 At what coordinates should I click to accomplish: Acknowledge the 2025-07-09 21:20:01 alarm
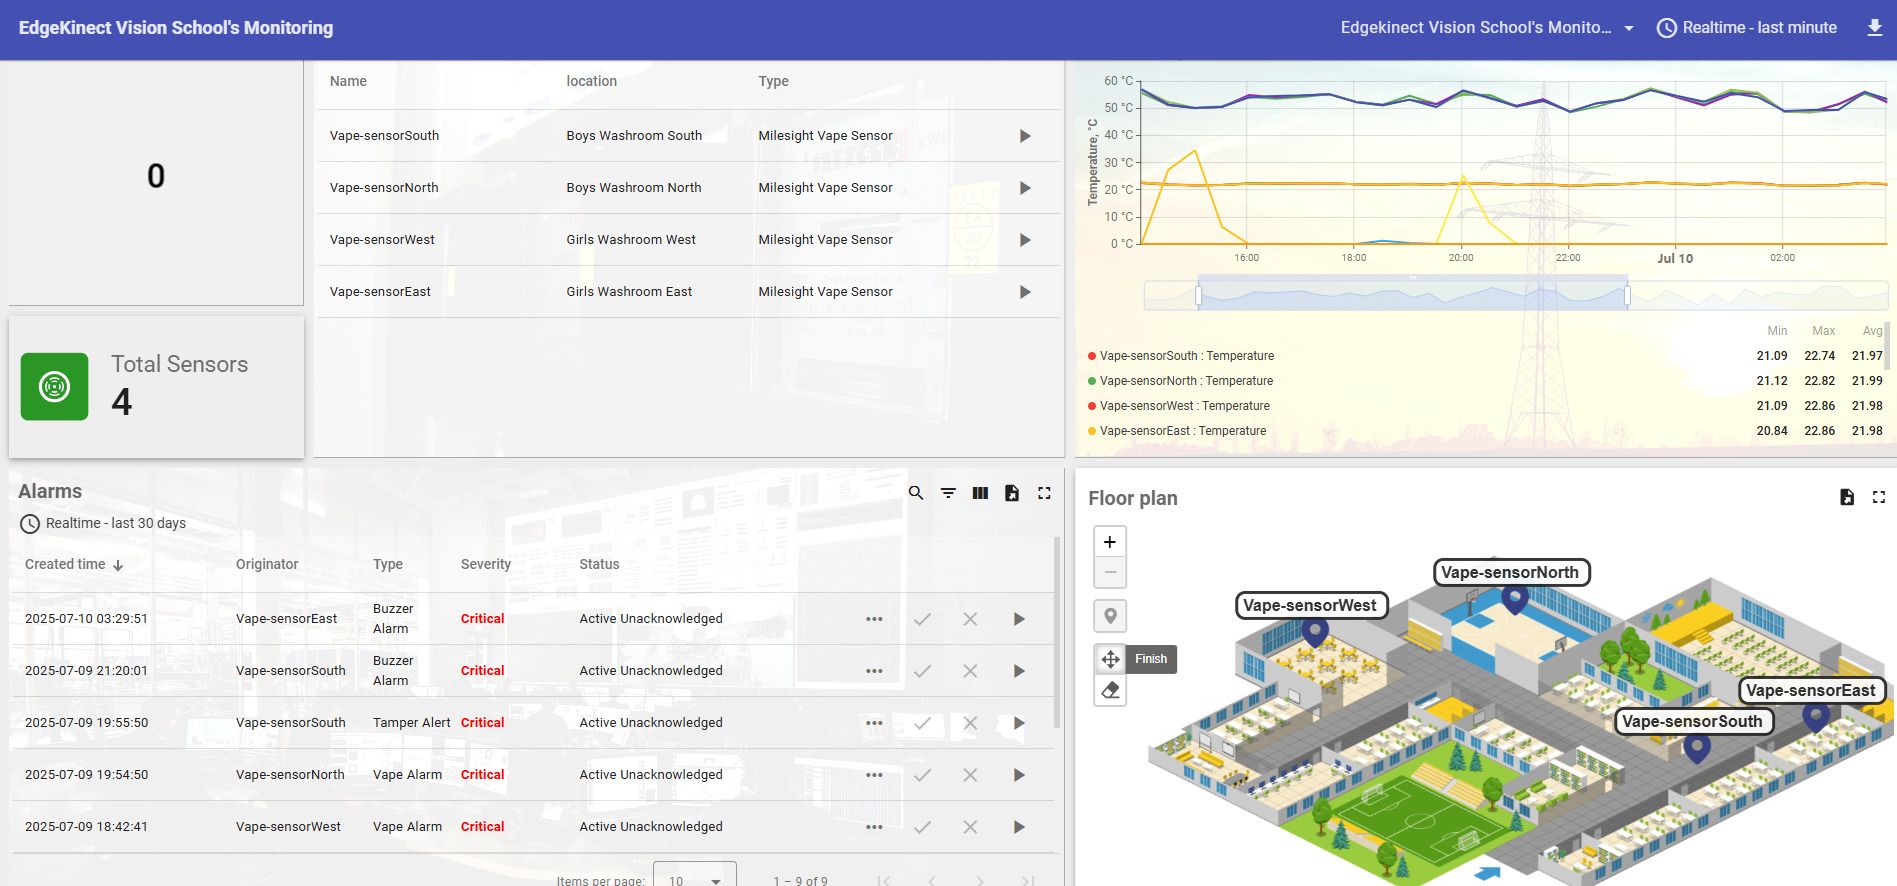[922, 671]
